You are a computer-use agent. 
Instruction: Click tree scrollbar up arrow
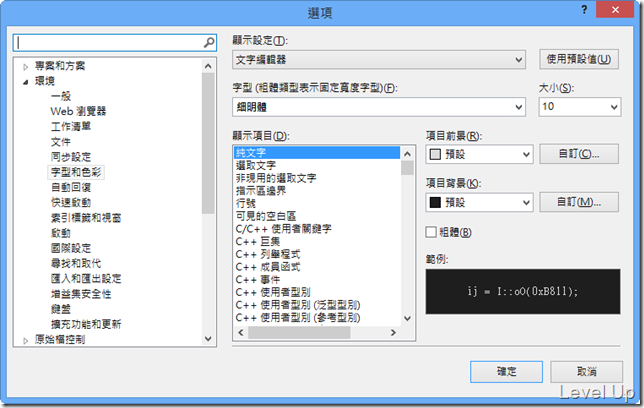[208, 66]
